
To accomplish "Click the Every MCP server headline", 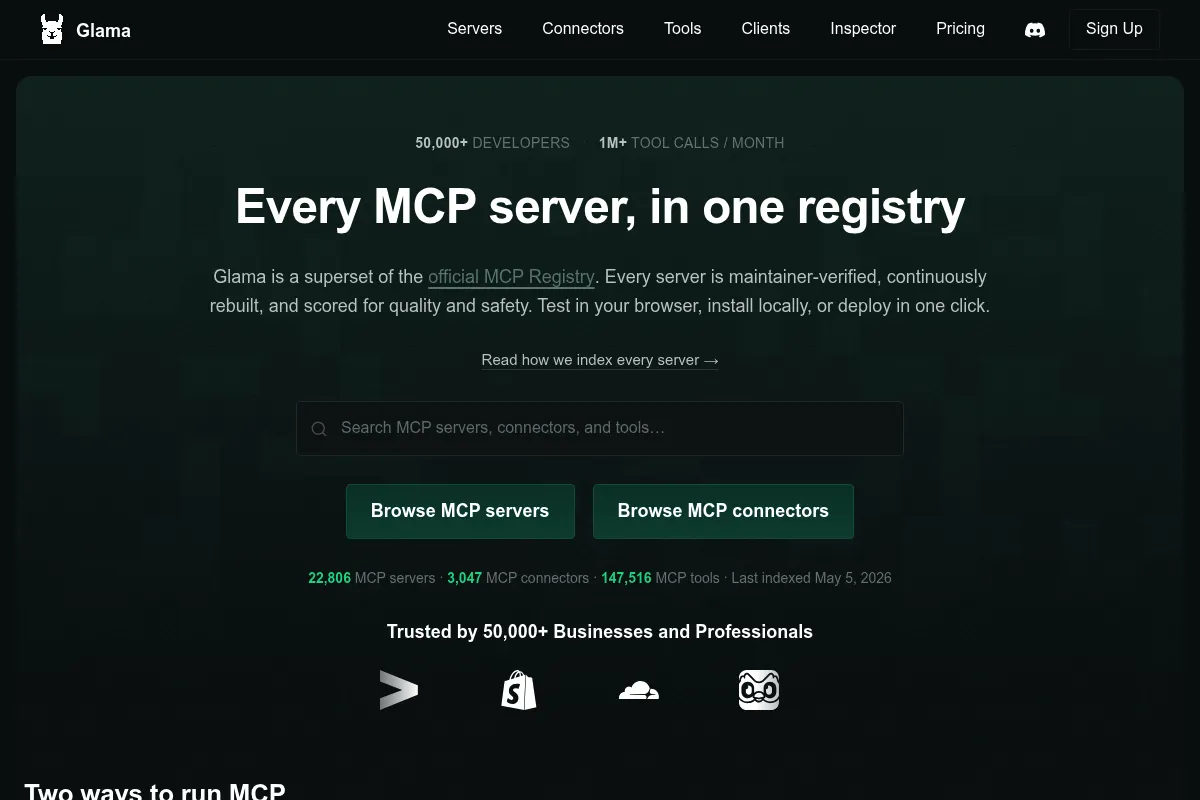I will tap(600, 207).
